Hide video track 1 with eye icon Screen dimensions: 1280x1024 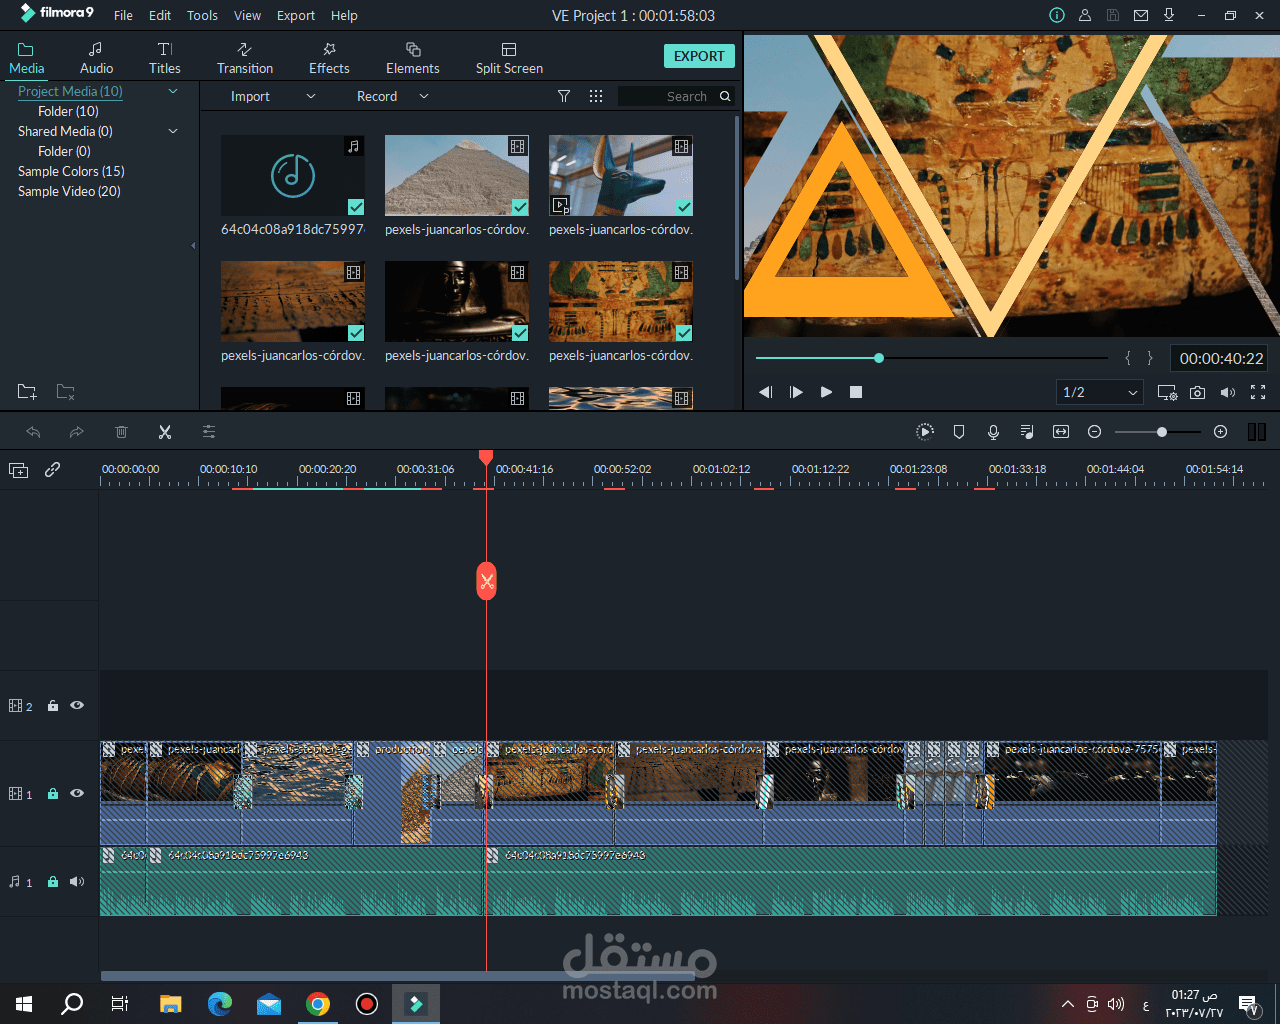tap(77, 794)
